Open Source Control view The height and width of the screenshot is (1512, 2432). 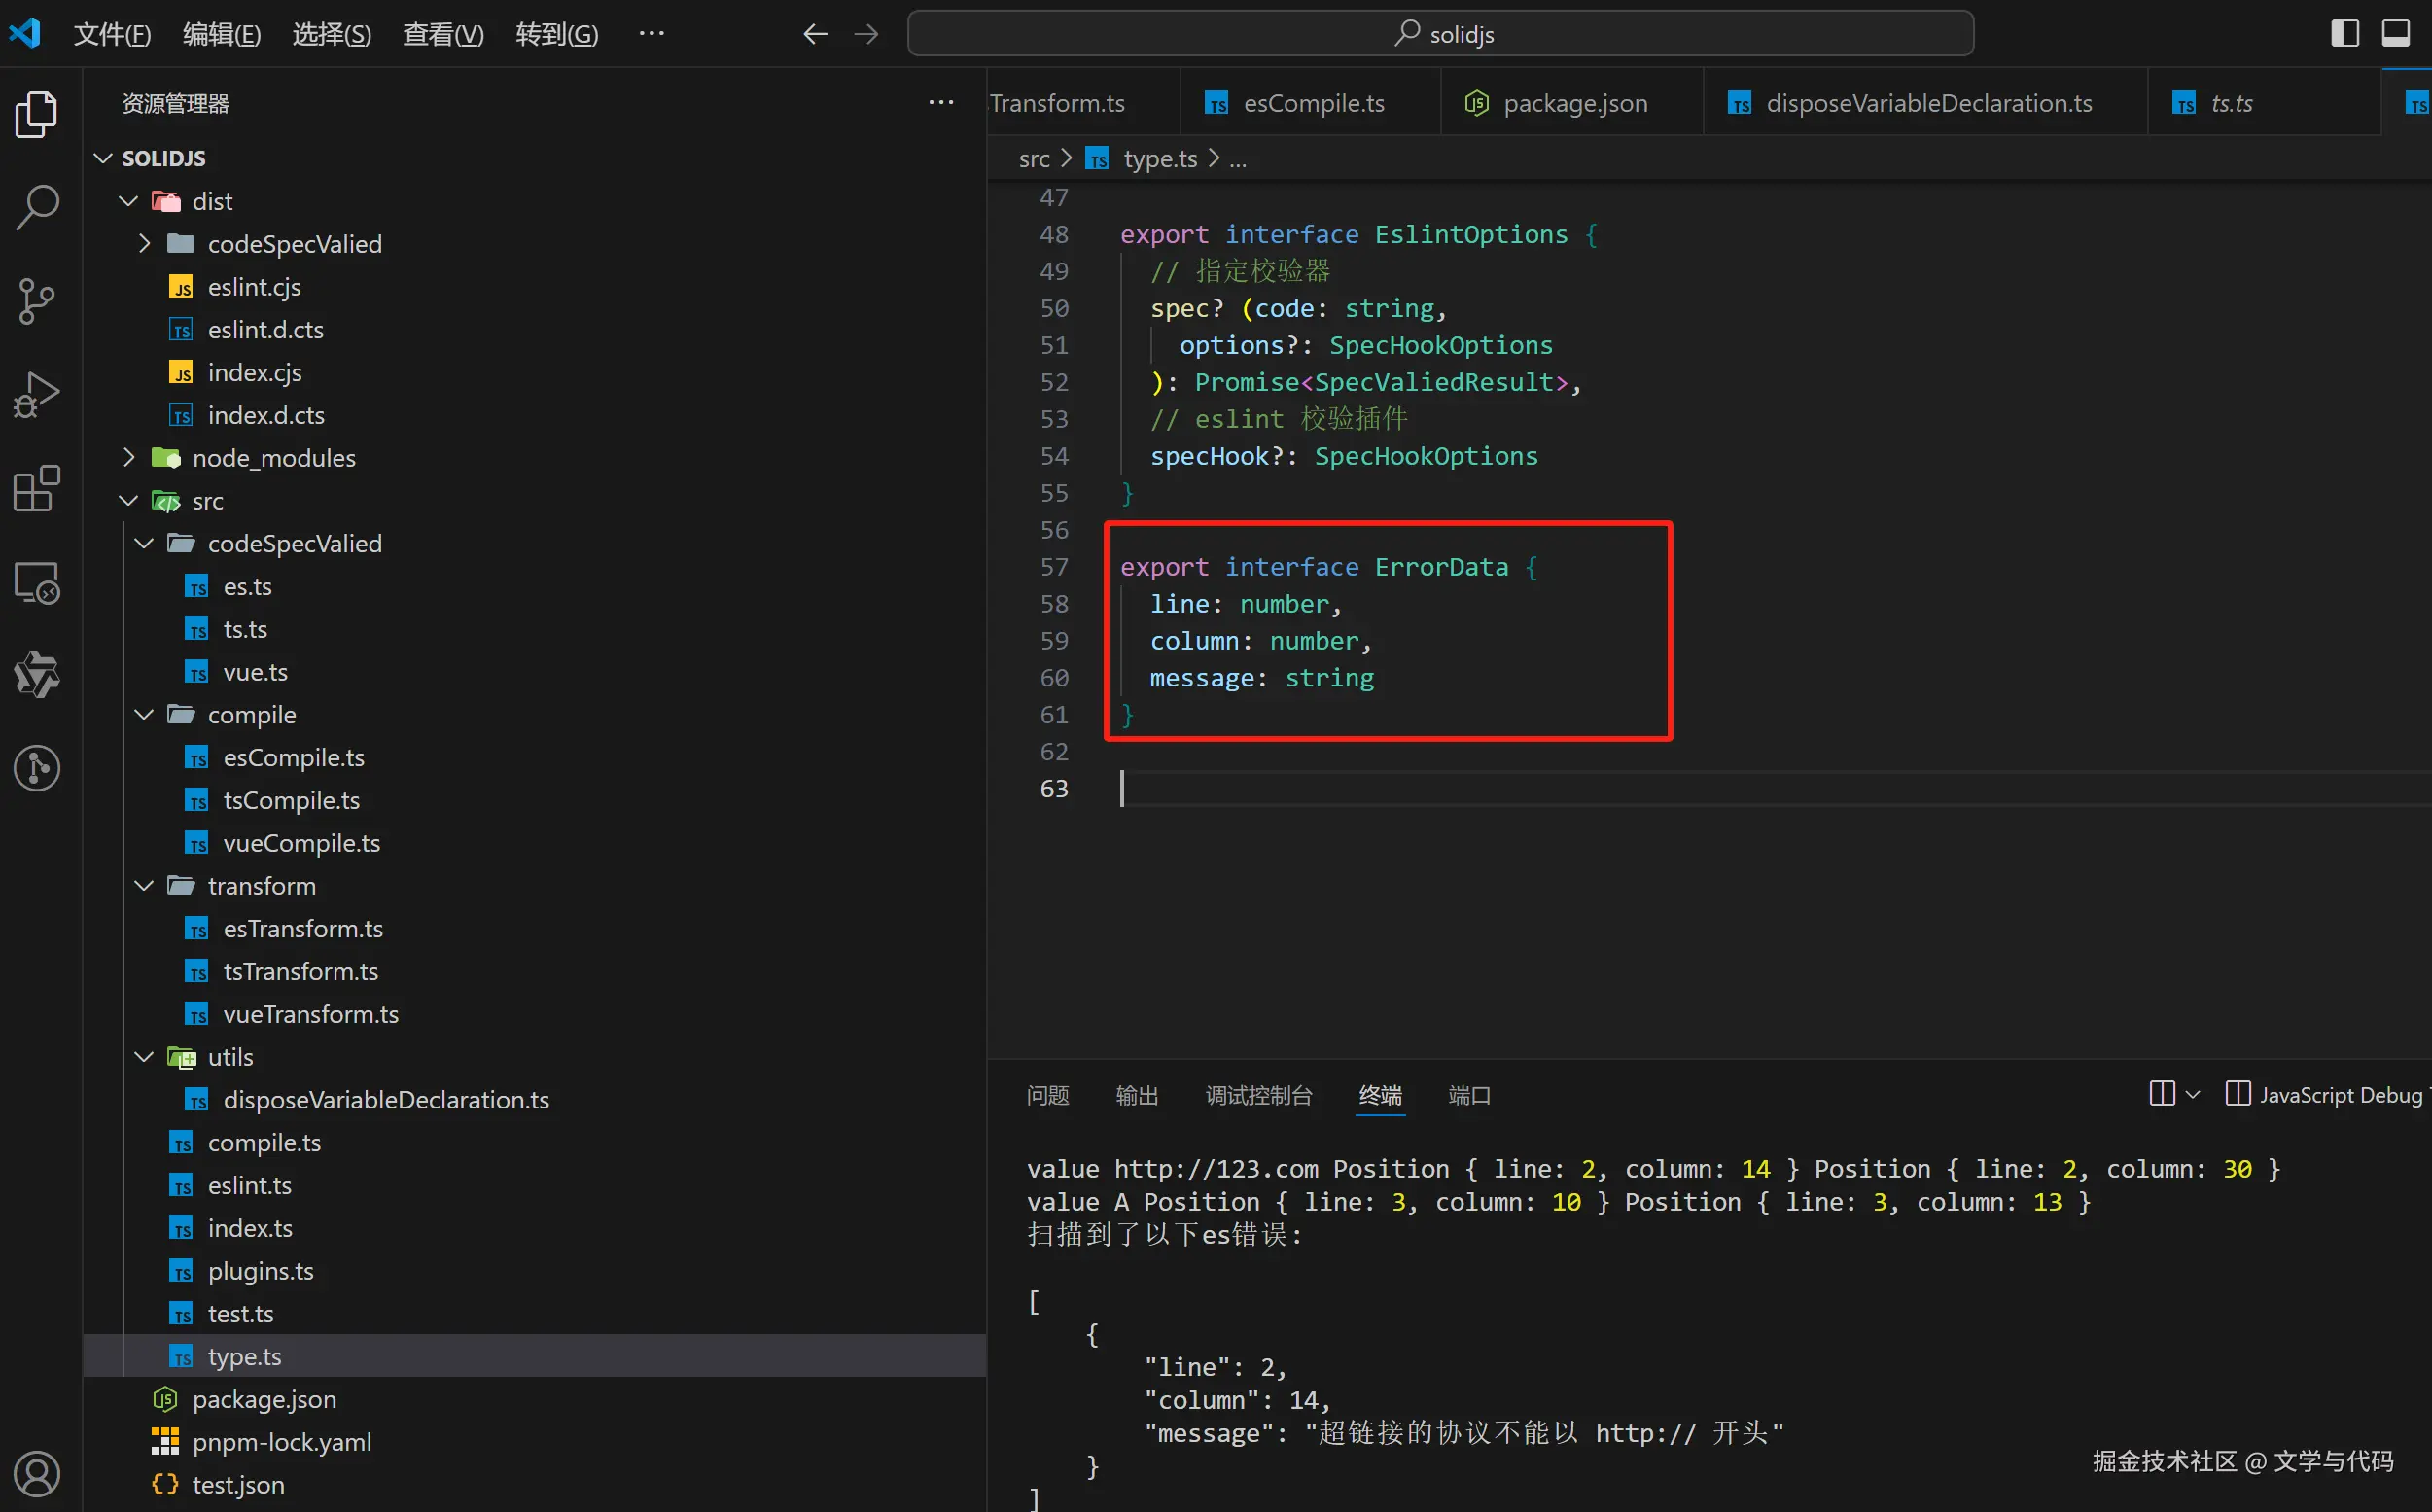37,301
